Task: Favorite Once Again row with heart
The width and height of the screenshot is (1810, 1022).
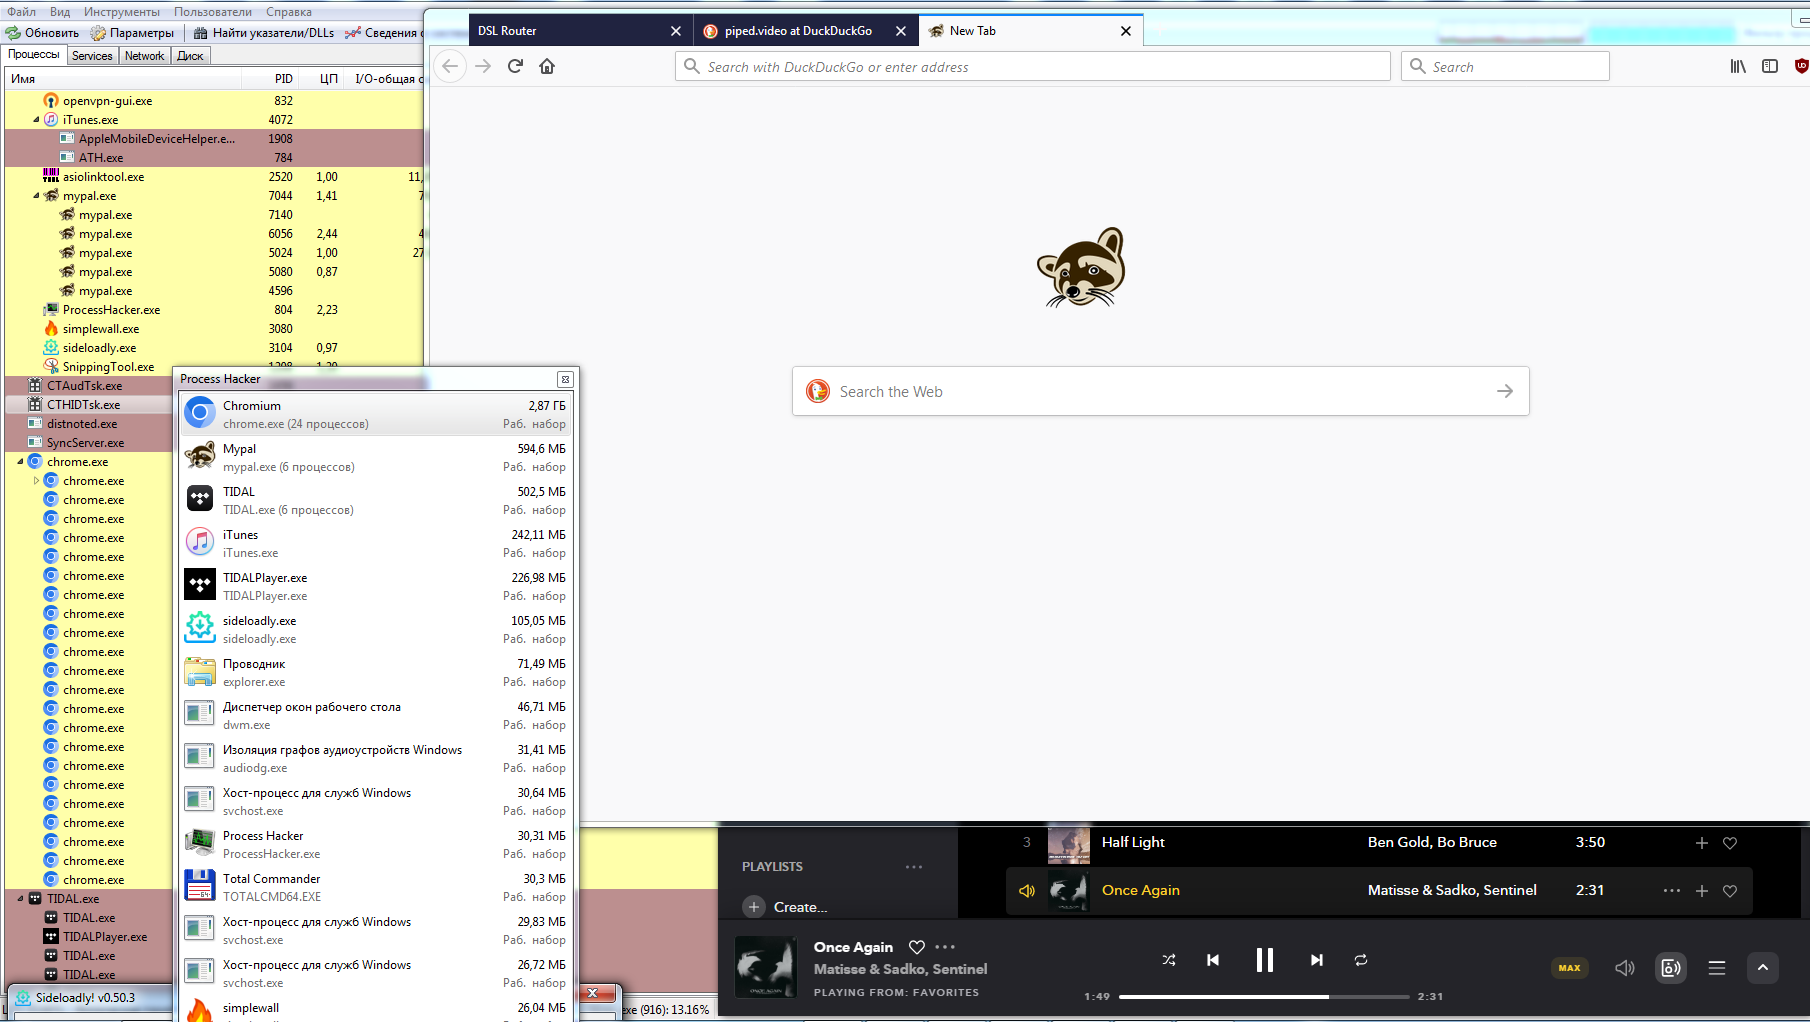Action: point(1730,891)
